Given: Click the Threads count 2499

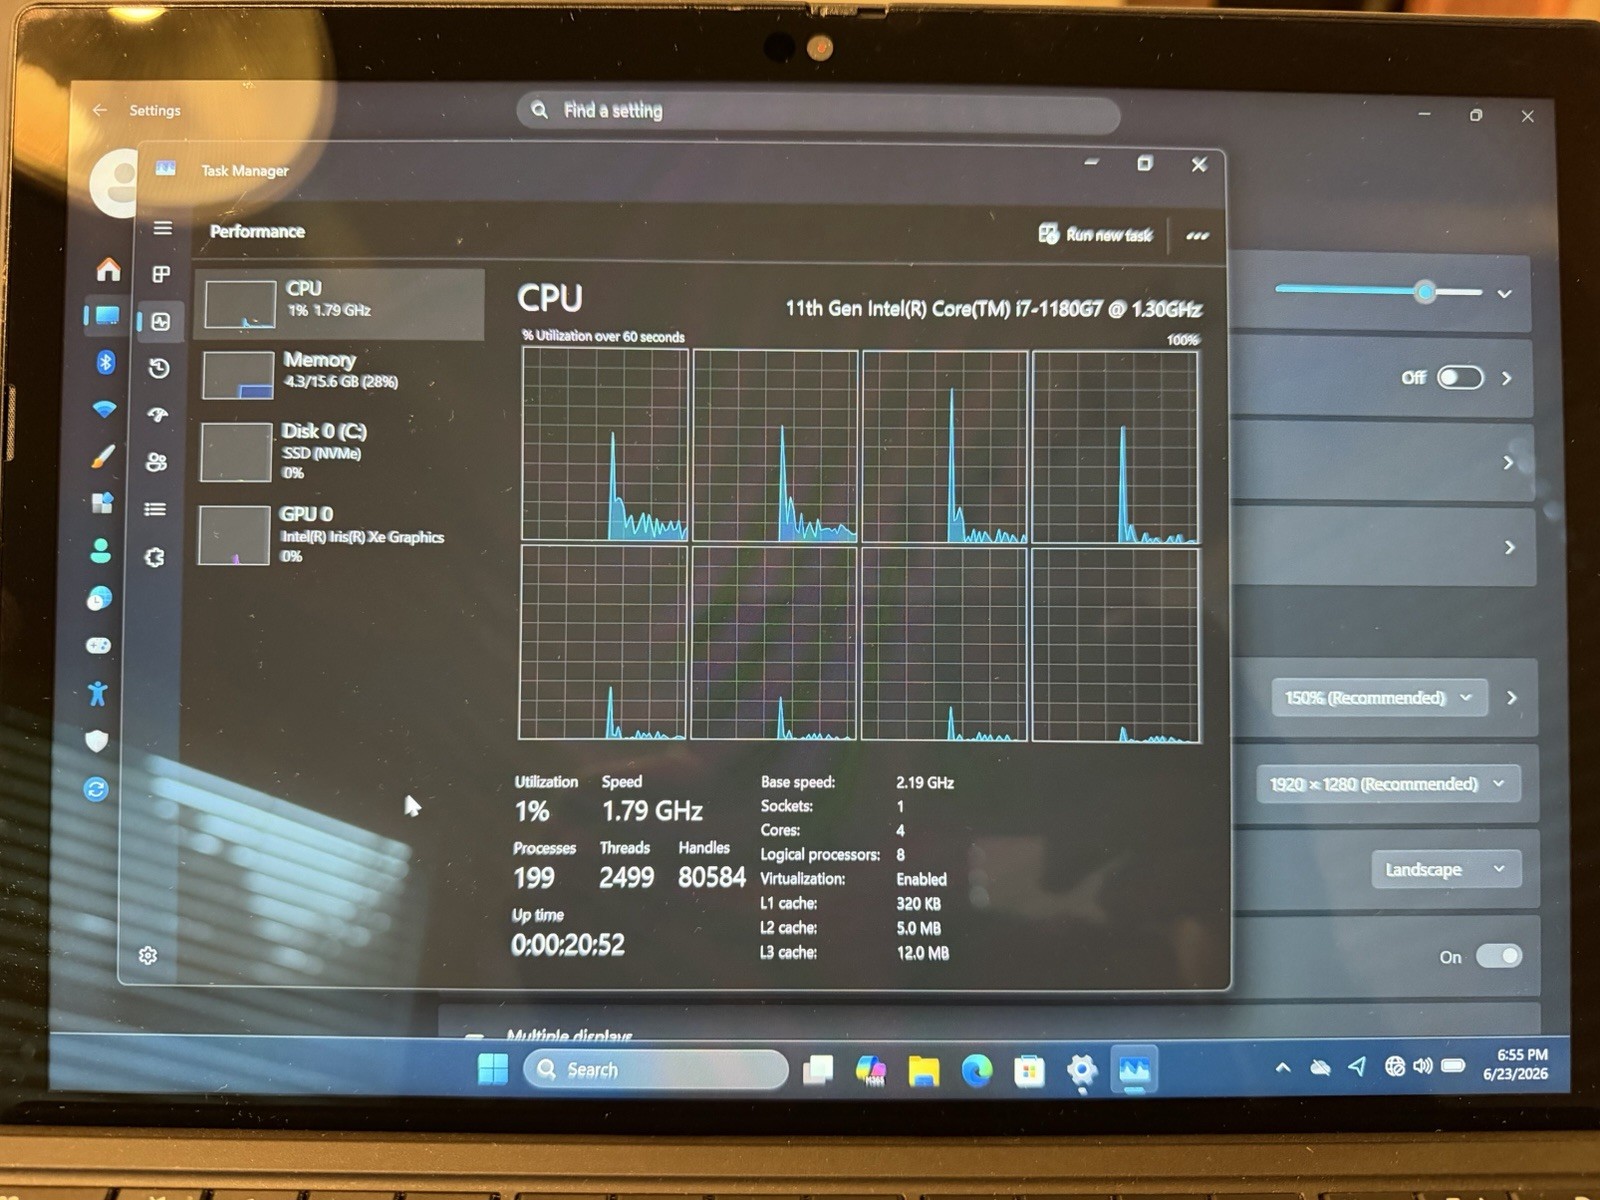Looking at the screenshot, I should (626, 878).
